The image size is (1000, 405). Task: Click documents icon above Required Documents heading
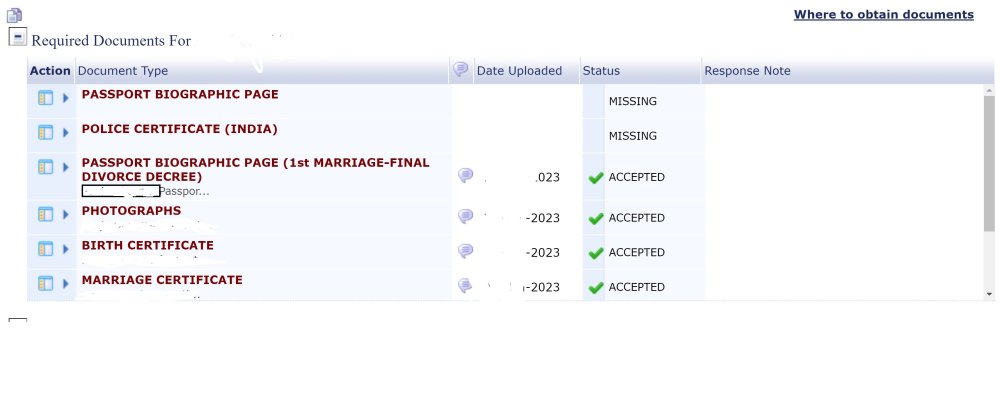[x=15, y=15]
